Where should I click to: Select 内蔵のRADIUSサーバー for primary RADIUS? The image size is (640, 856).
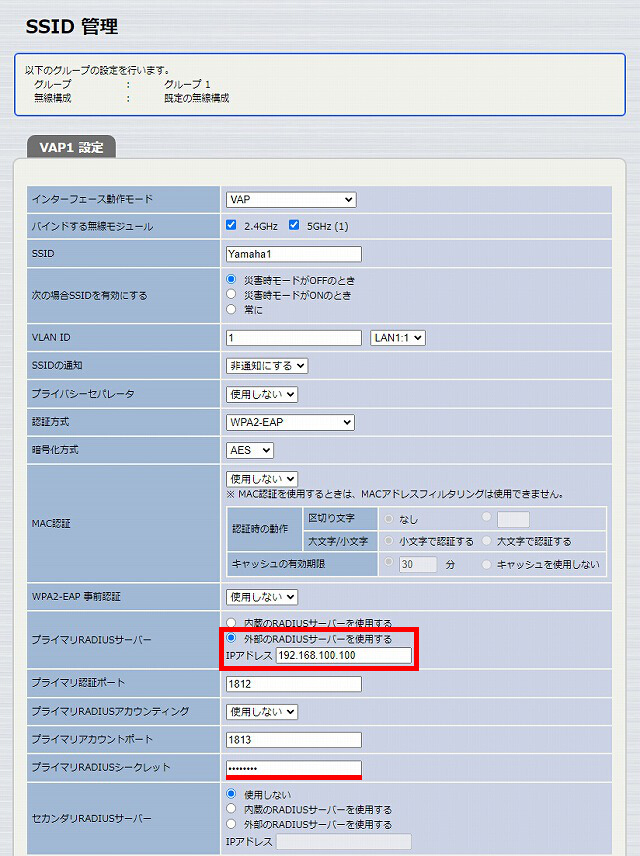click(x=231, y=623)
